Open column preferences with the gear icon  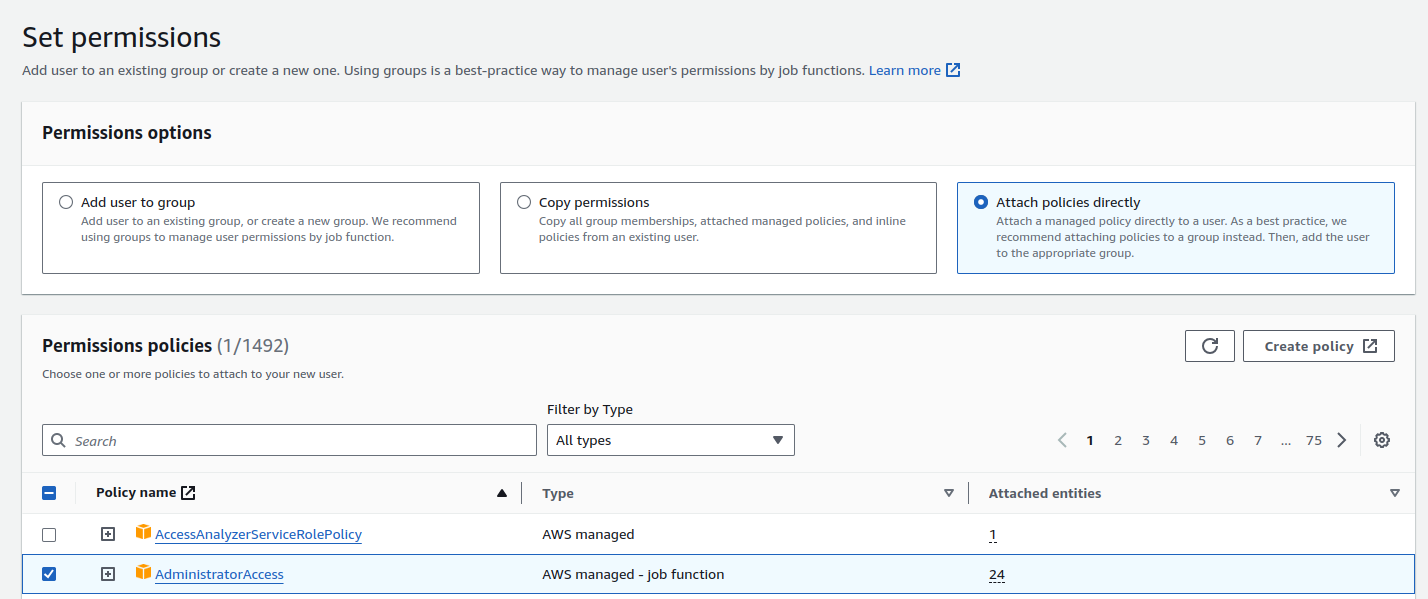1381,440
